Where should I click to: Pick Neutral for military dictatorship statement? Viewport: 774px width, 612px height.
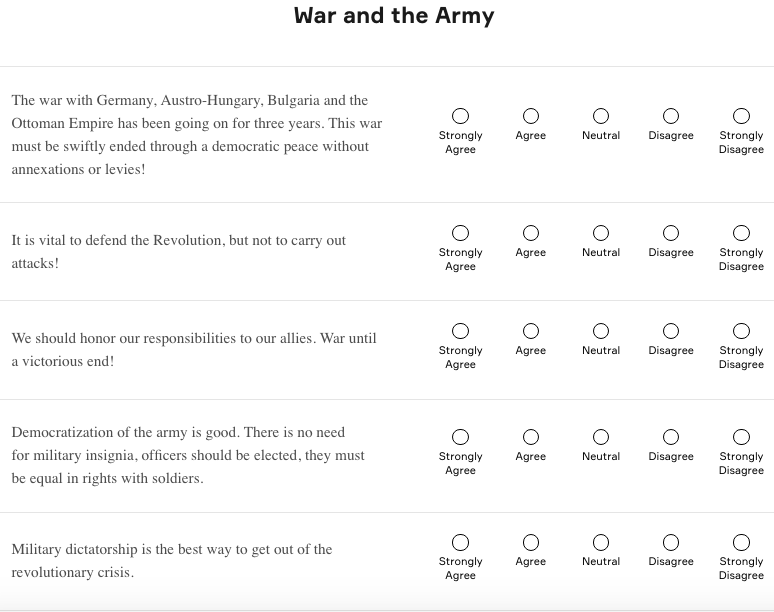click(601, 542)
